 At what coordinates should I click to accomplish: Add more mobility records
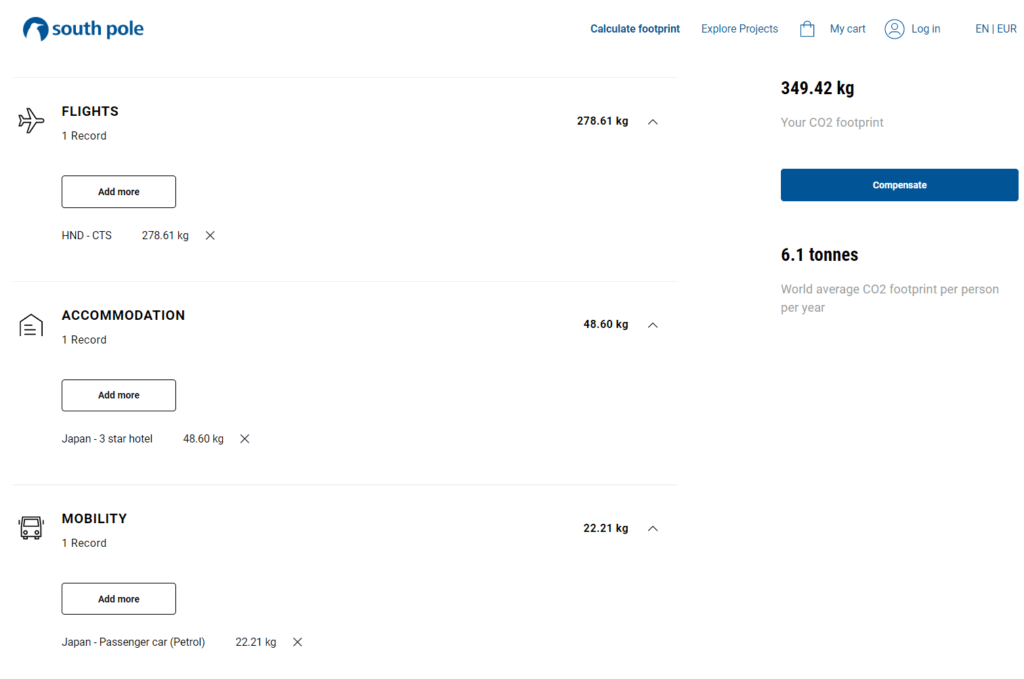tap(119, 599)
